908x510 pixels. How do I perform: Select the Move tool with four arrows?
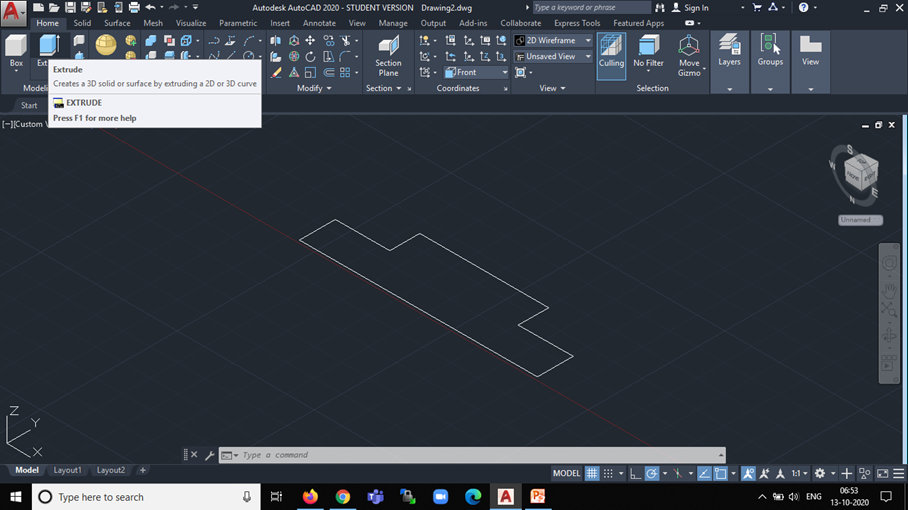coord(310,41)
